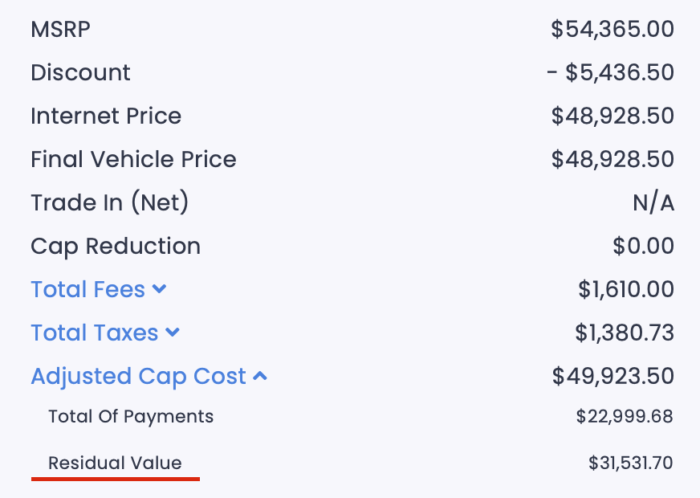Screen dimensions: 700x498
Task: Click the Total Of Payments label
Action: tap(131, 416)
